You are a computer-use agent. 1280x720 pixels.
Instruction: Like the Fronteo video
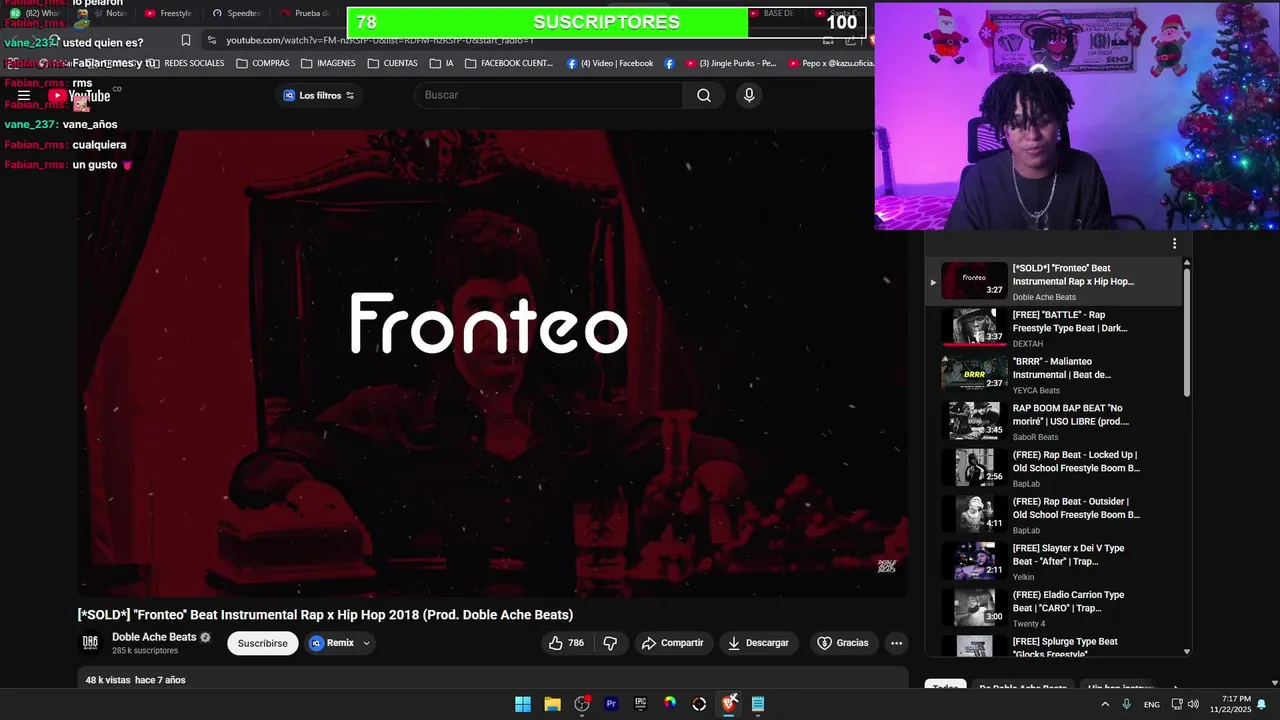tap(566, 643)
